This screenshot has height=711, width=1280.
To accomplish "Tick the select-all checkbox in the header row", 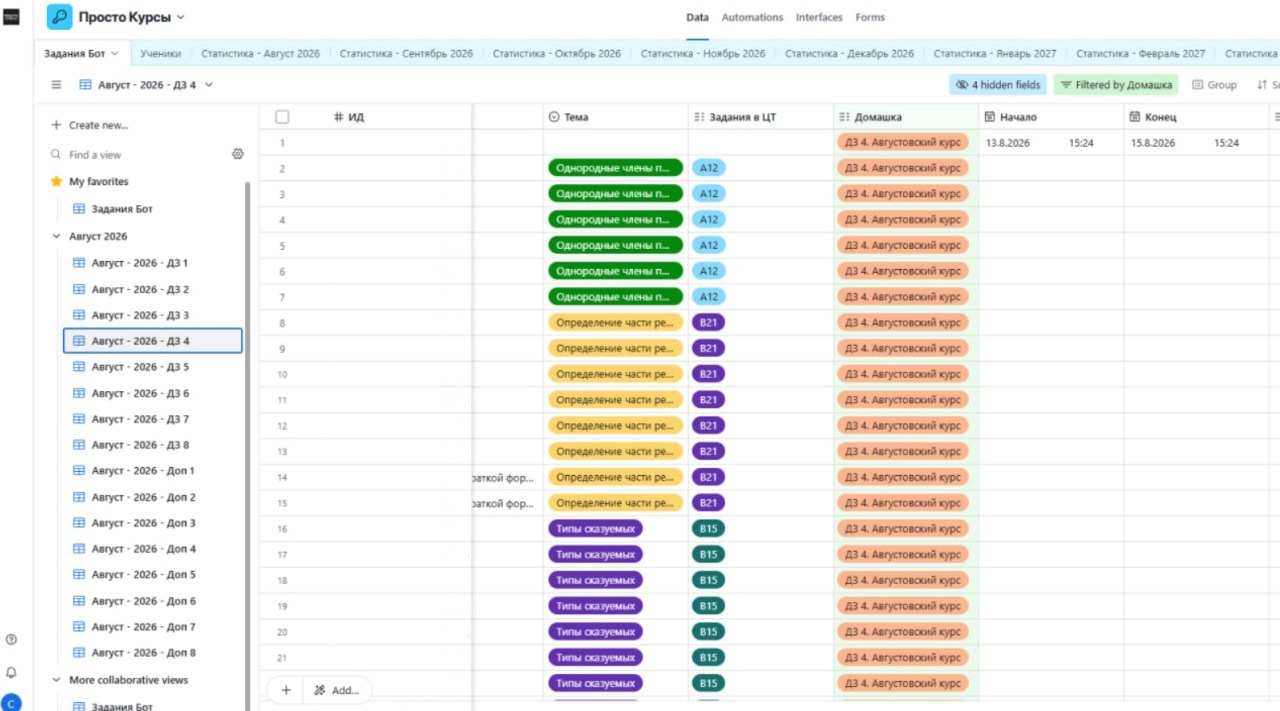I will point(282,117).
